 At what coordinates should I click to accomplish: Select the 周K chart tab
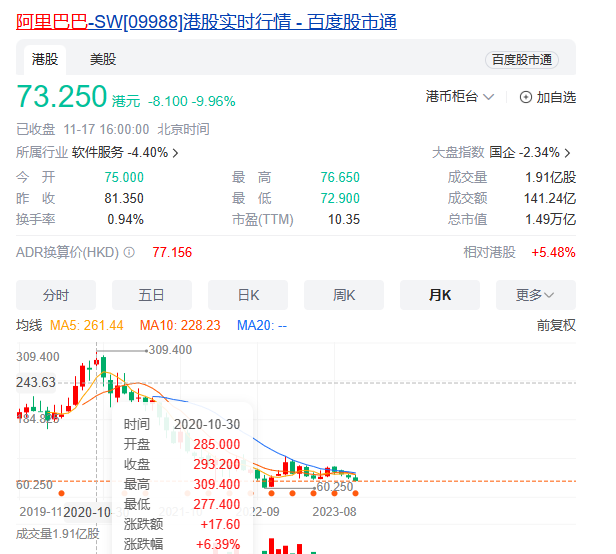tap(344, 295)
